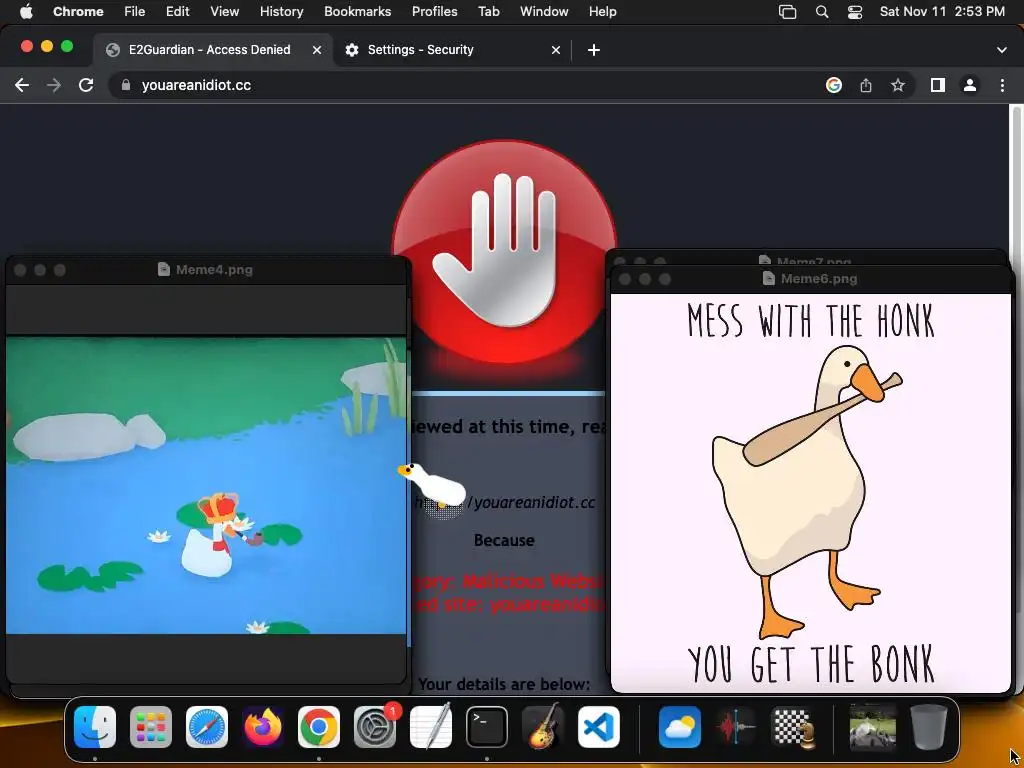Open the Profiles menu
The image size is (1024, 768).
click(x=435, y=12)
